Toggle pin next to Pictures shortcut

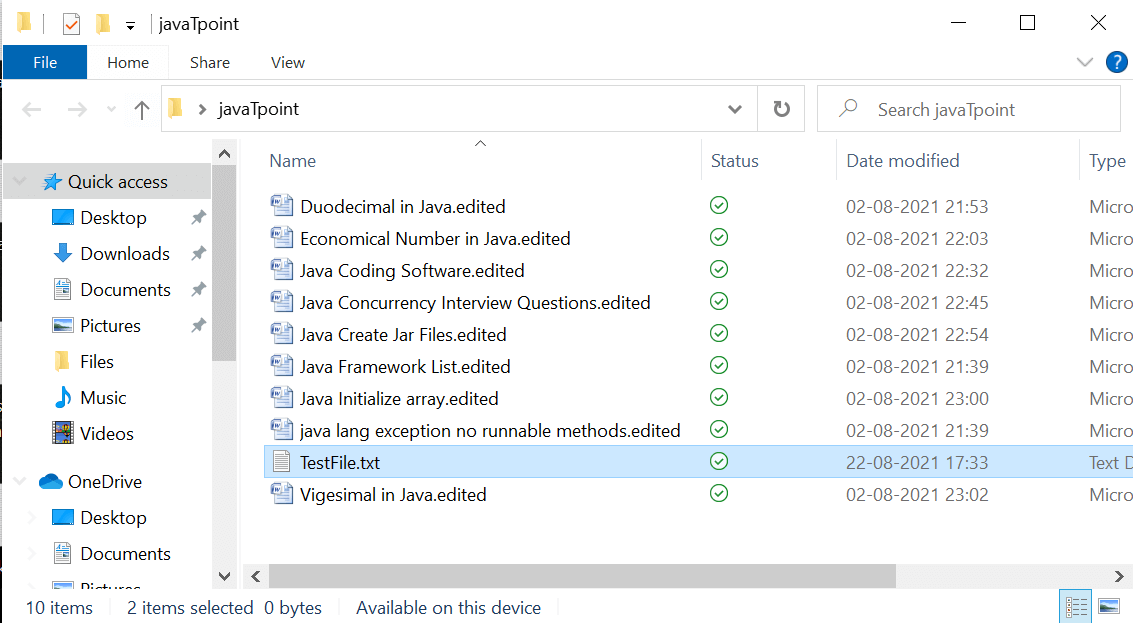point(198,326)
